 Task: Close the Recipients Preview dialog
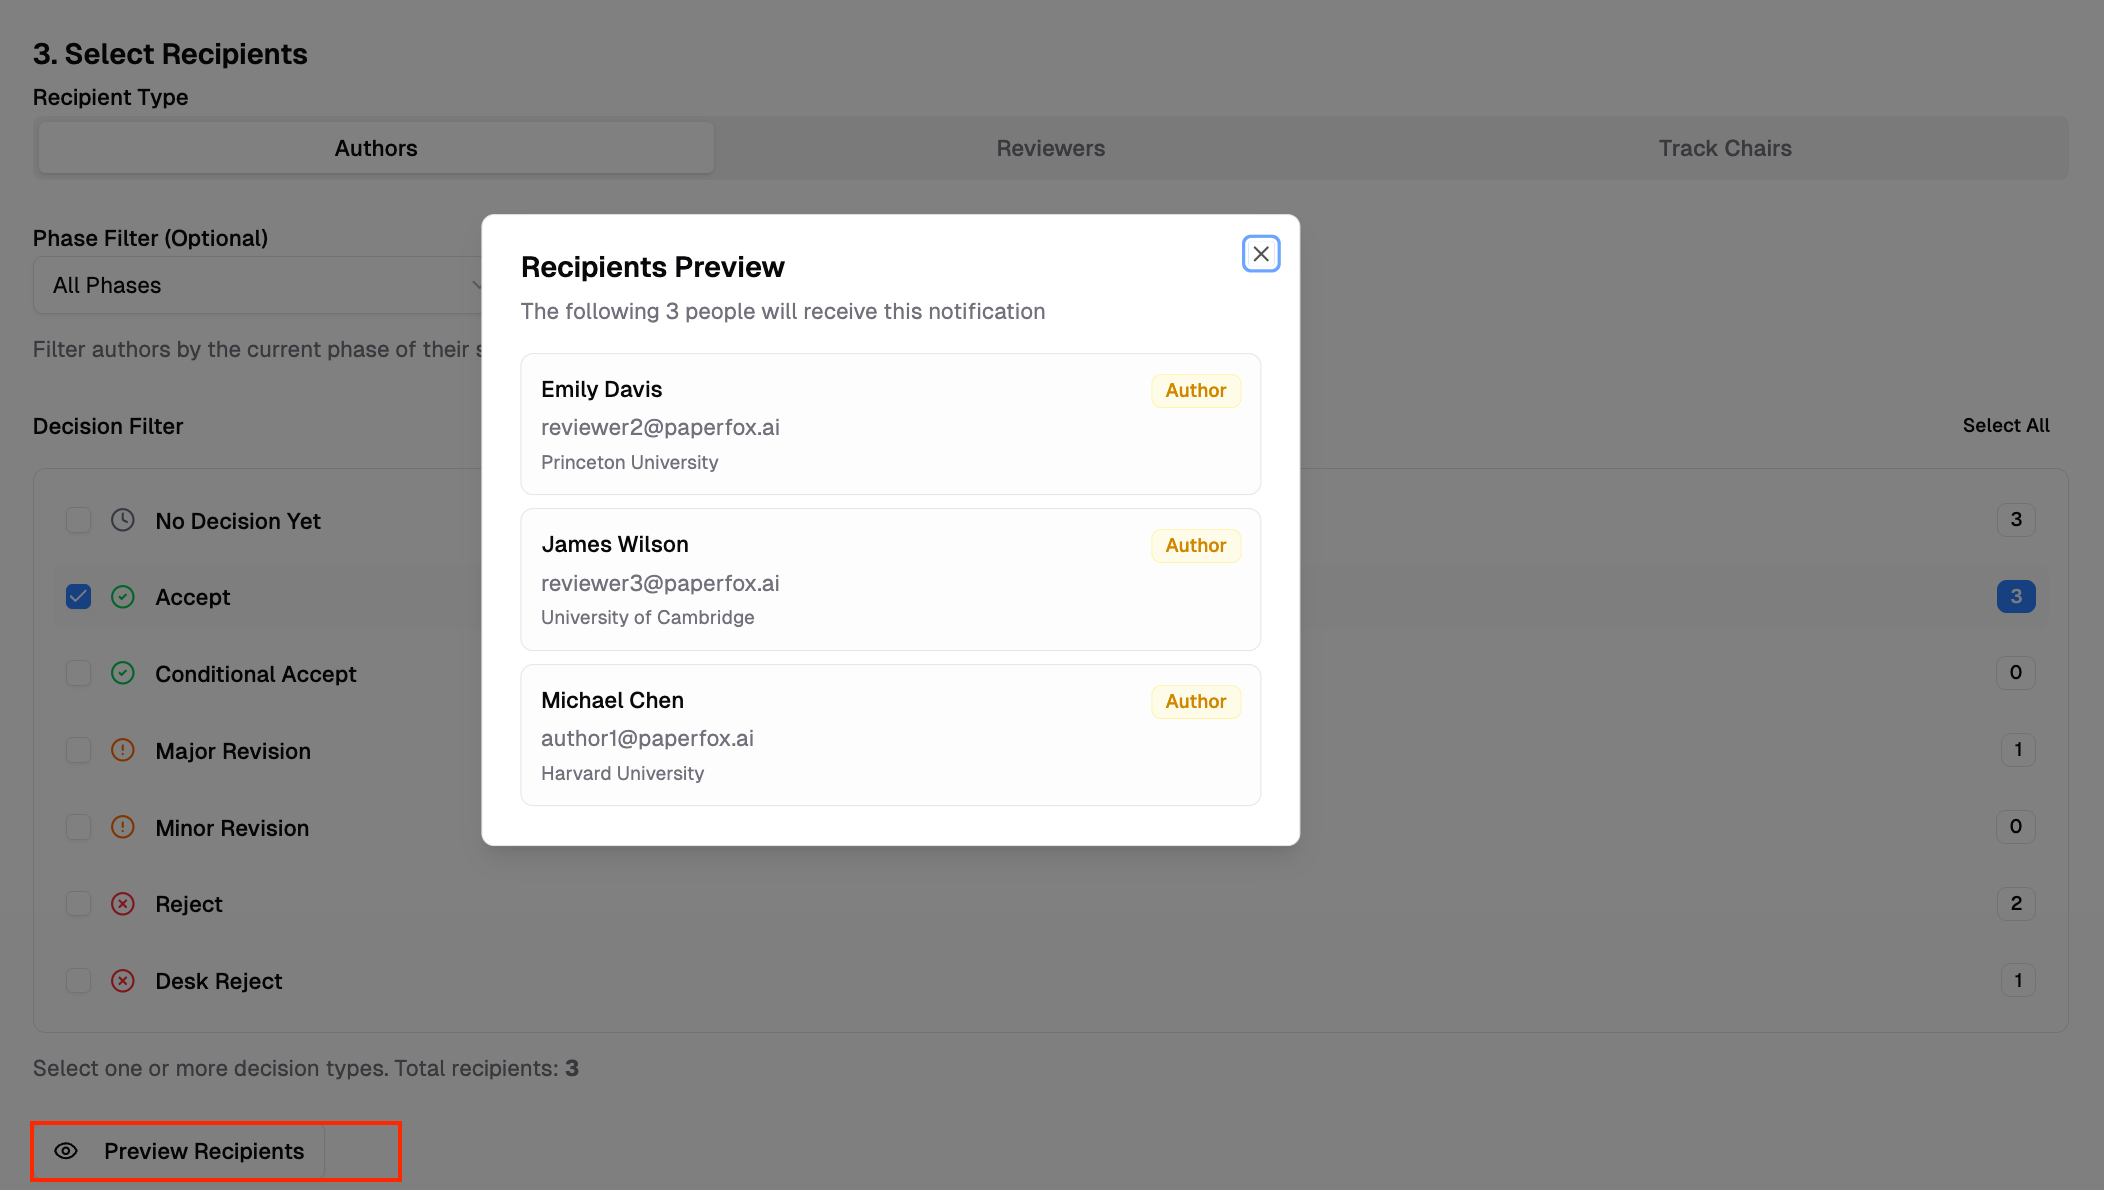click(1261, 254)
